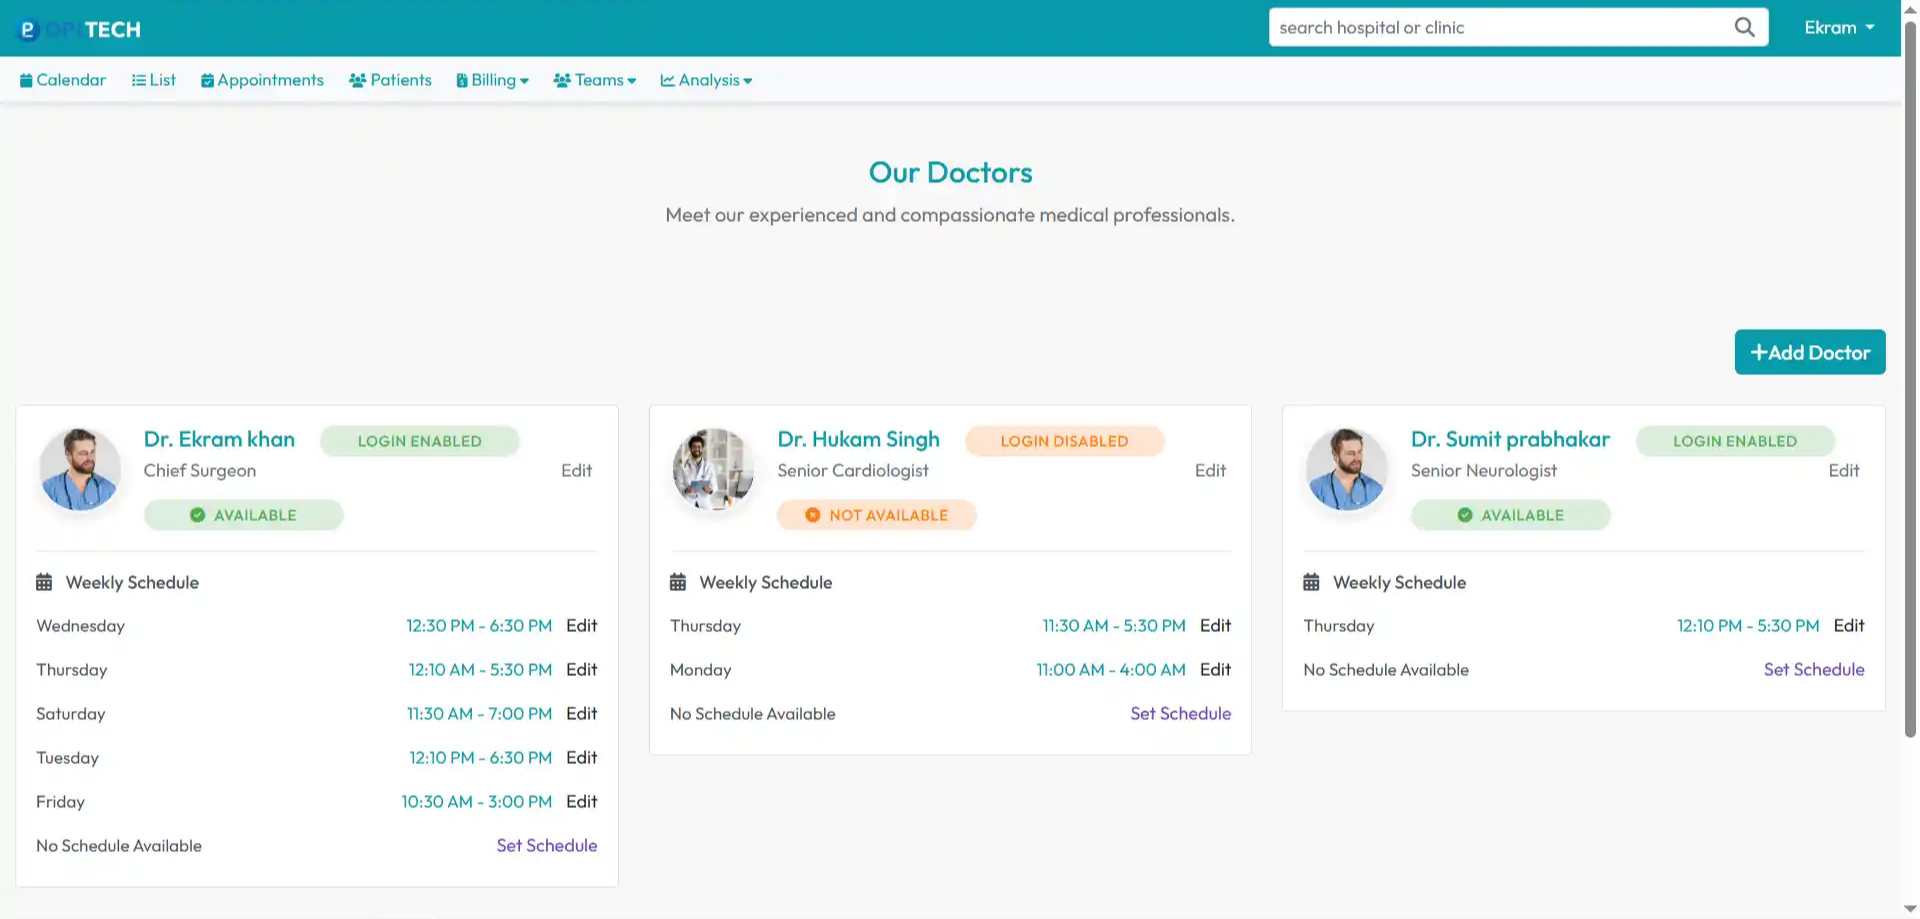This screenshot has height=919, width=1920.
Task: Click Dr. Hukam's LOGIN DISABLED badge
Action: point(1064,441)
